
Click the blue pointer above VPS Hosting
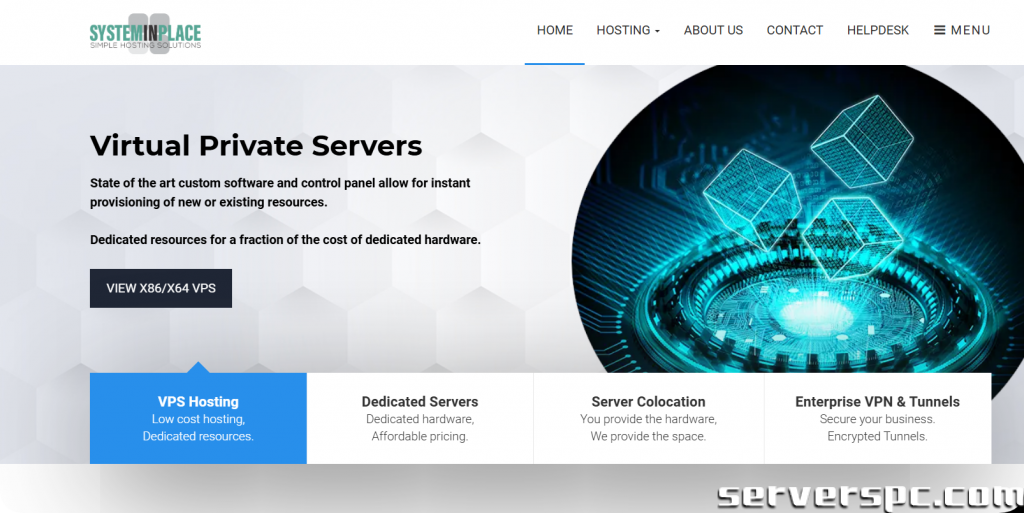coord(198,367)
